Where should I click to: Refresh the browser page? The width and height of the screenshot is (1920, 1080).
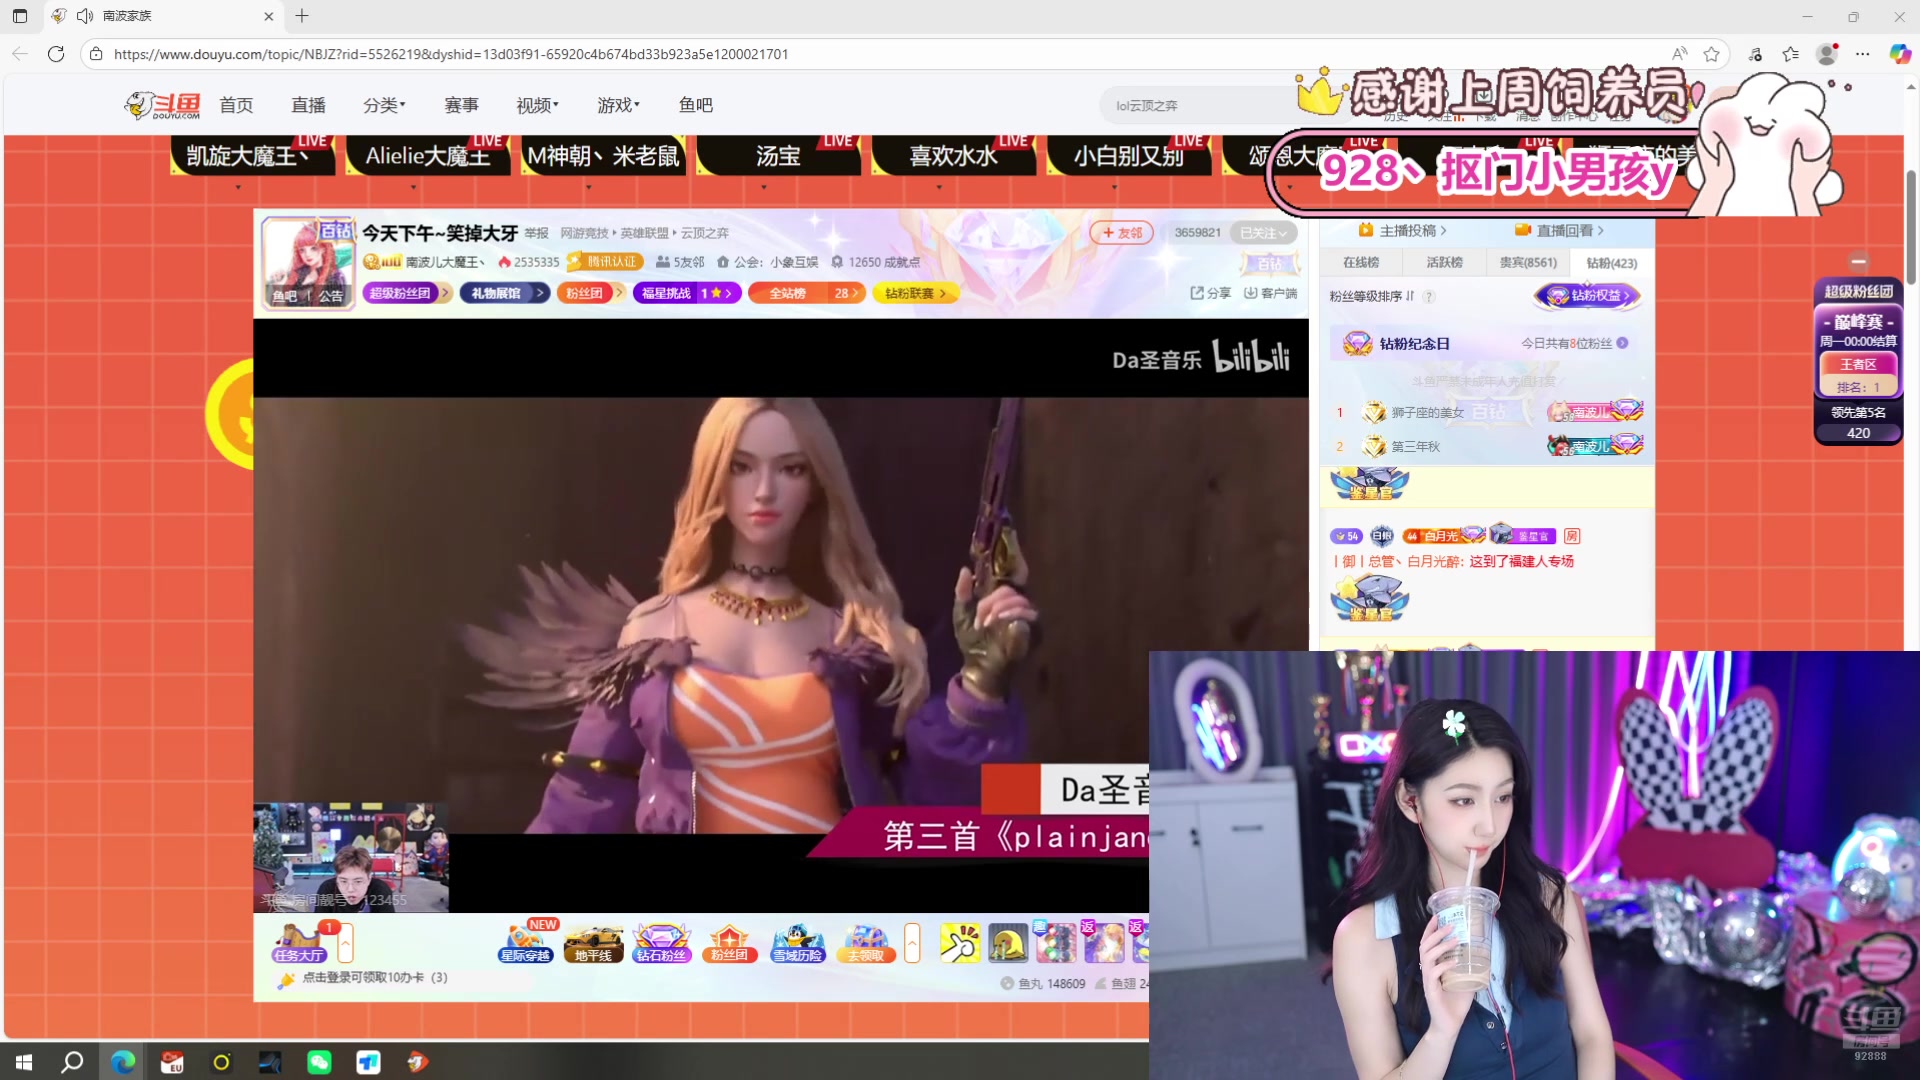pyautogui.click(x=56, y=54)
